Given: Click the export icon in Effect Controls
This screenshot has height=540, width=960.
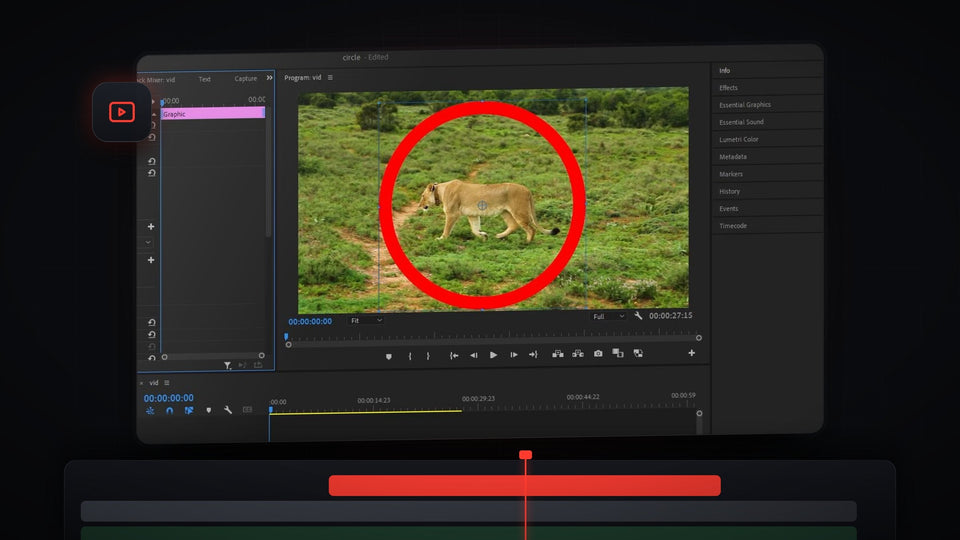Looking at the screenshot, I should coord(258,365).
